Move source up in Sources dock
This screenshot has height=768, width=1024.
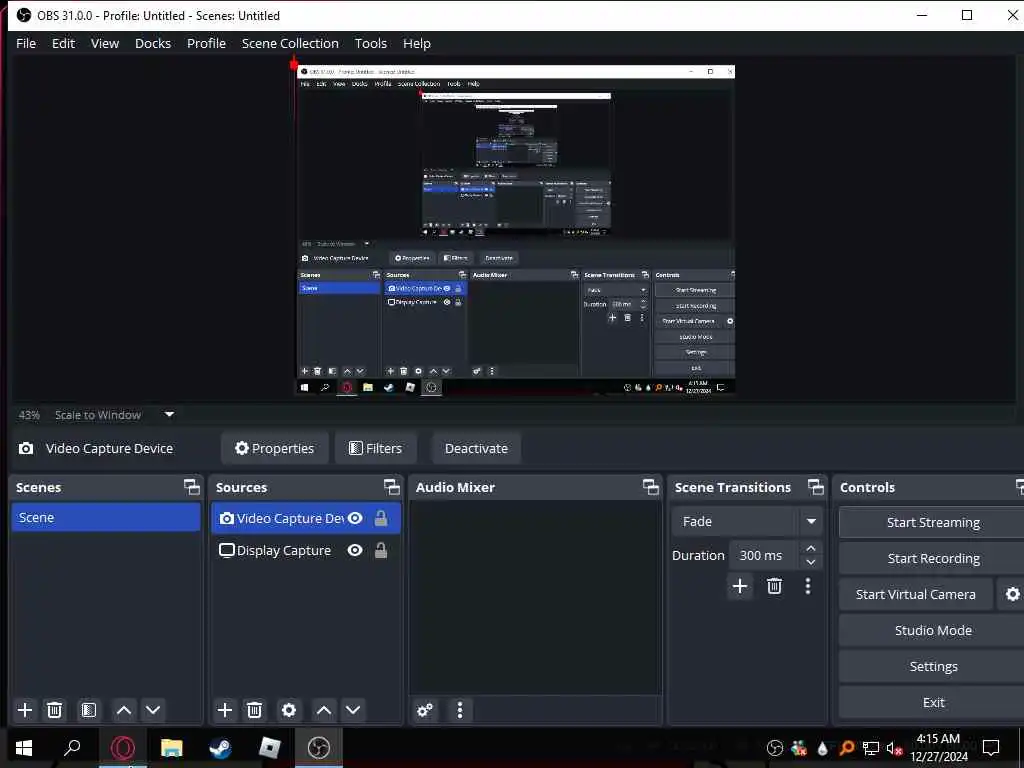323,710
